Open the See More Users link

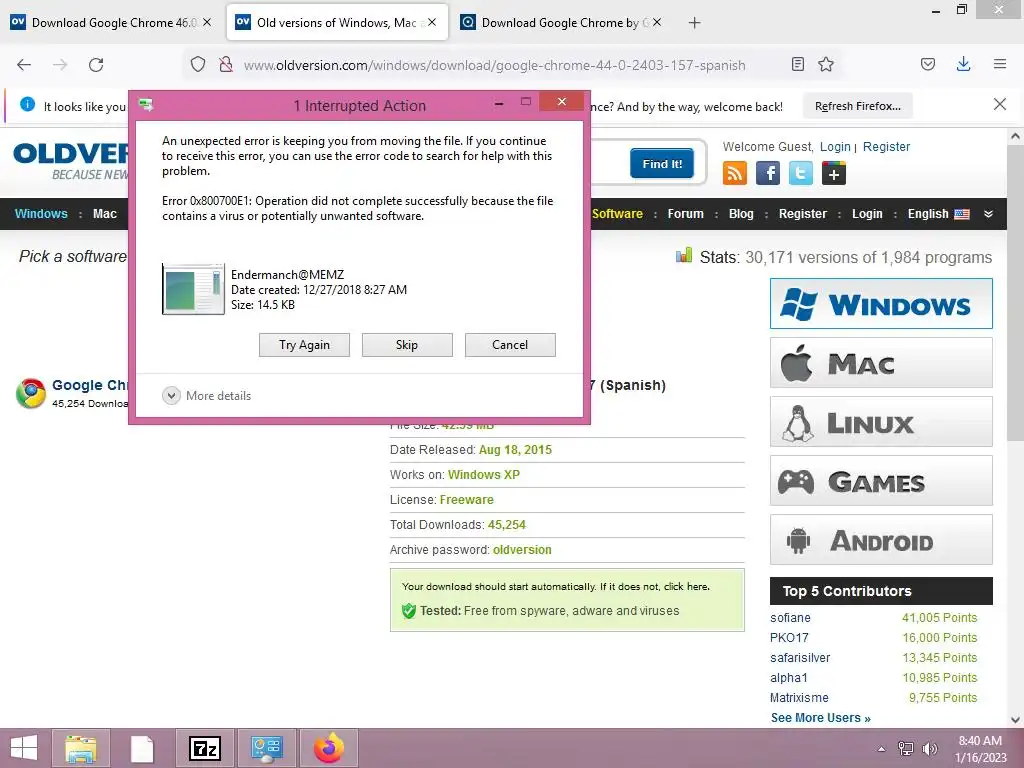click(821, 718)
